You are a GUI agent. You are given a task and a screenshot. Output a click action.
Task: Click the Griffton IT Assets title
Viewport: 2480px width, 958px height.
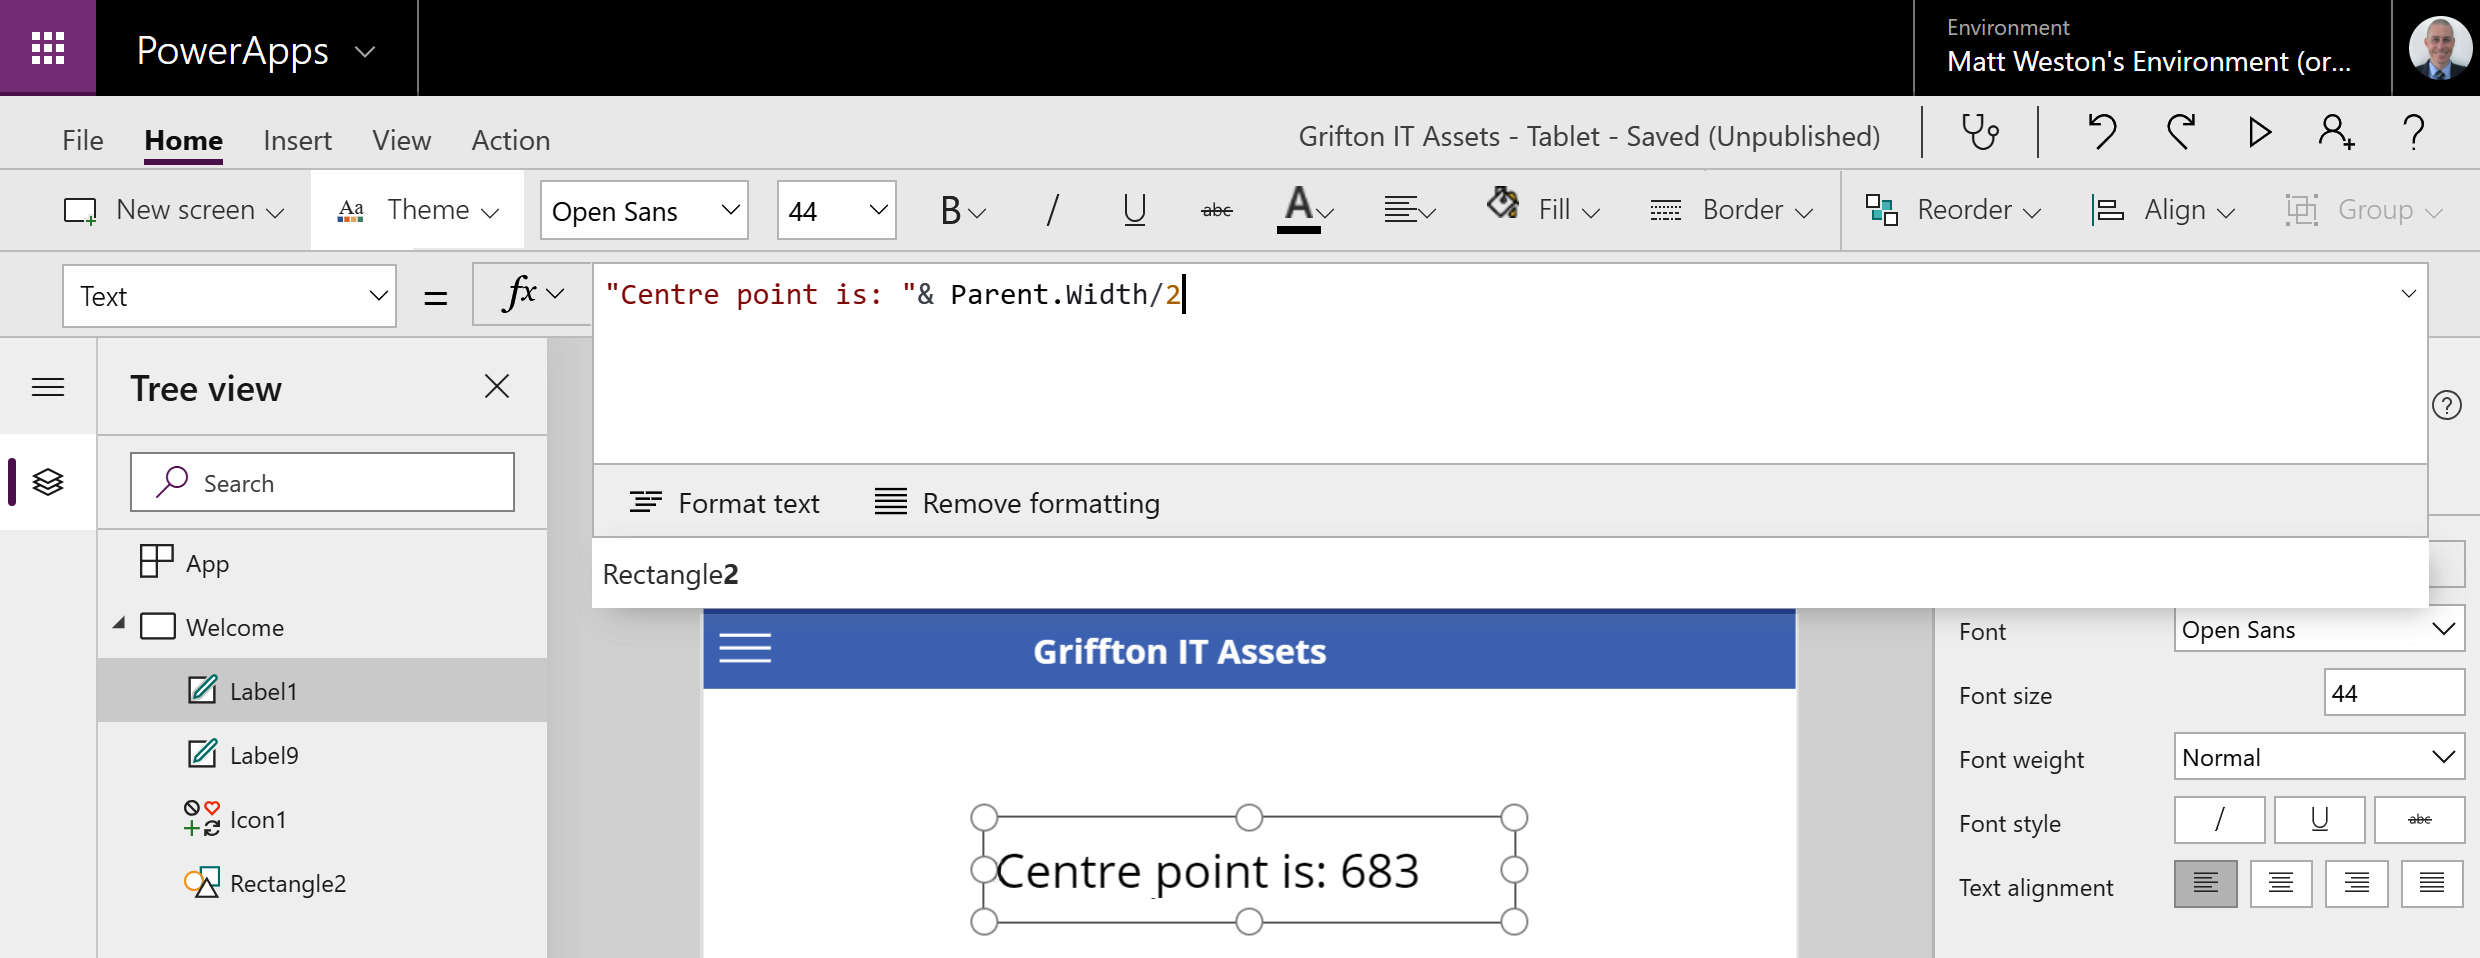tap(1180, 651)
